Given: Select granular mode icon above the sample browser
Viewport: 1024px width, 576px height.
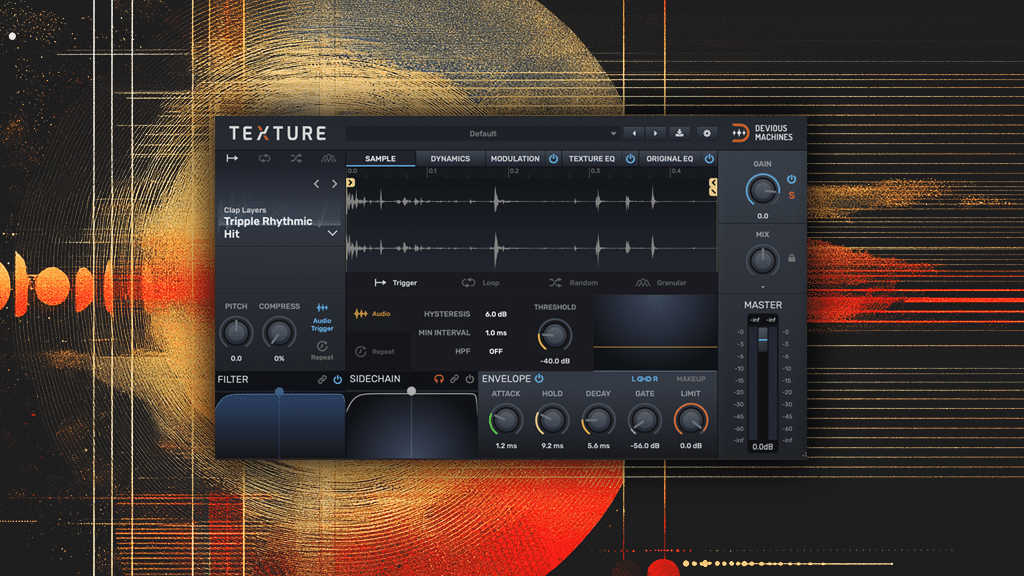Looking at the screenshot, I should 328,158.
